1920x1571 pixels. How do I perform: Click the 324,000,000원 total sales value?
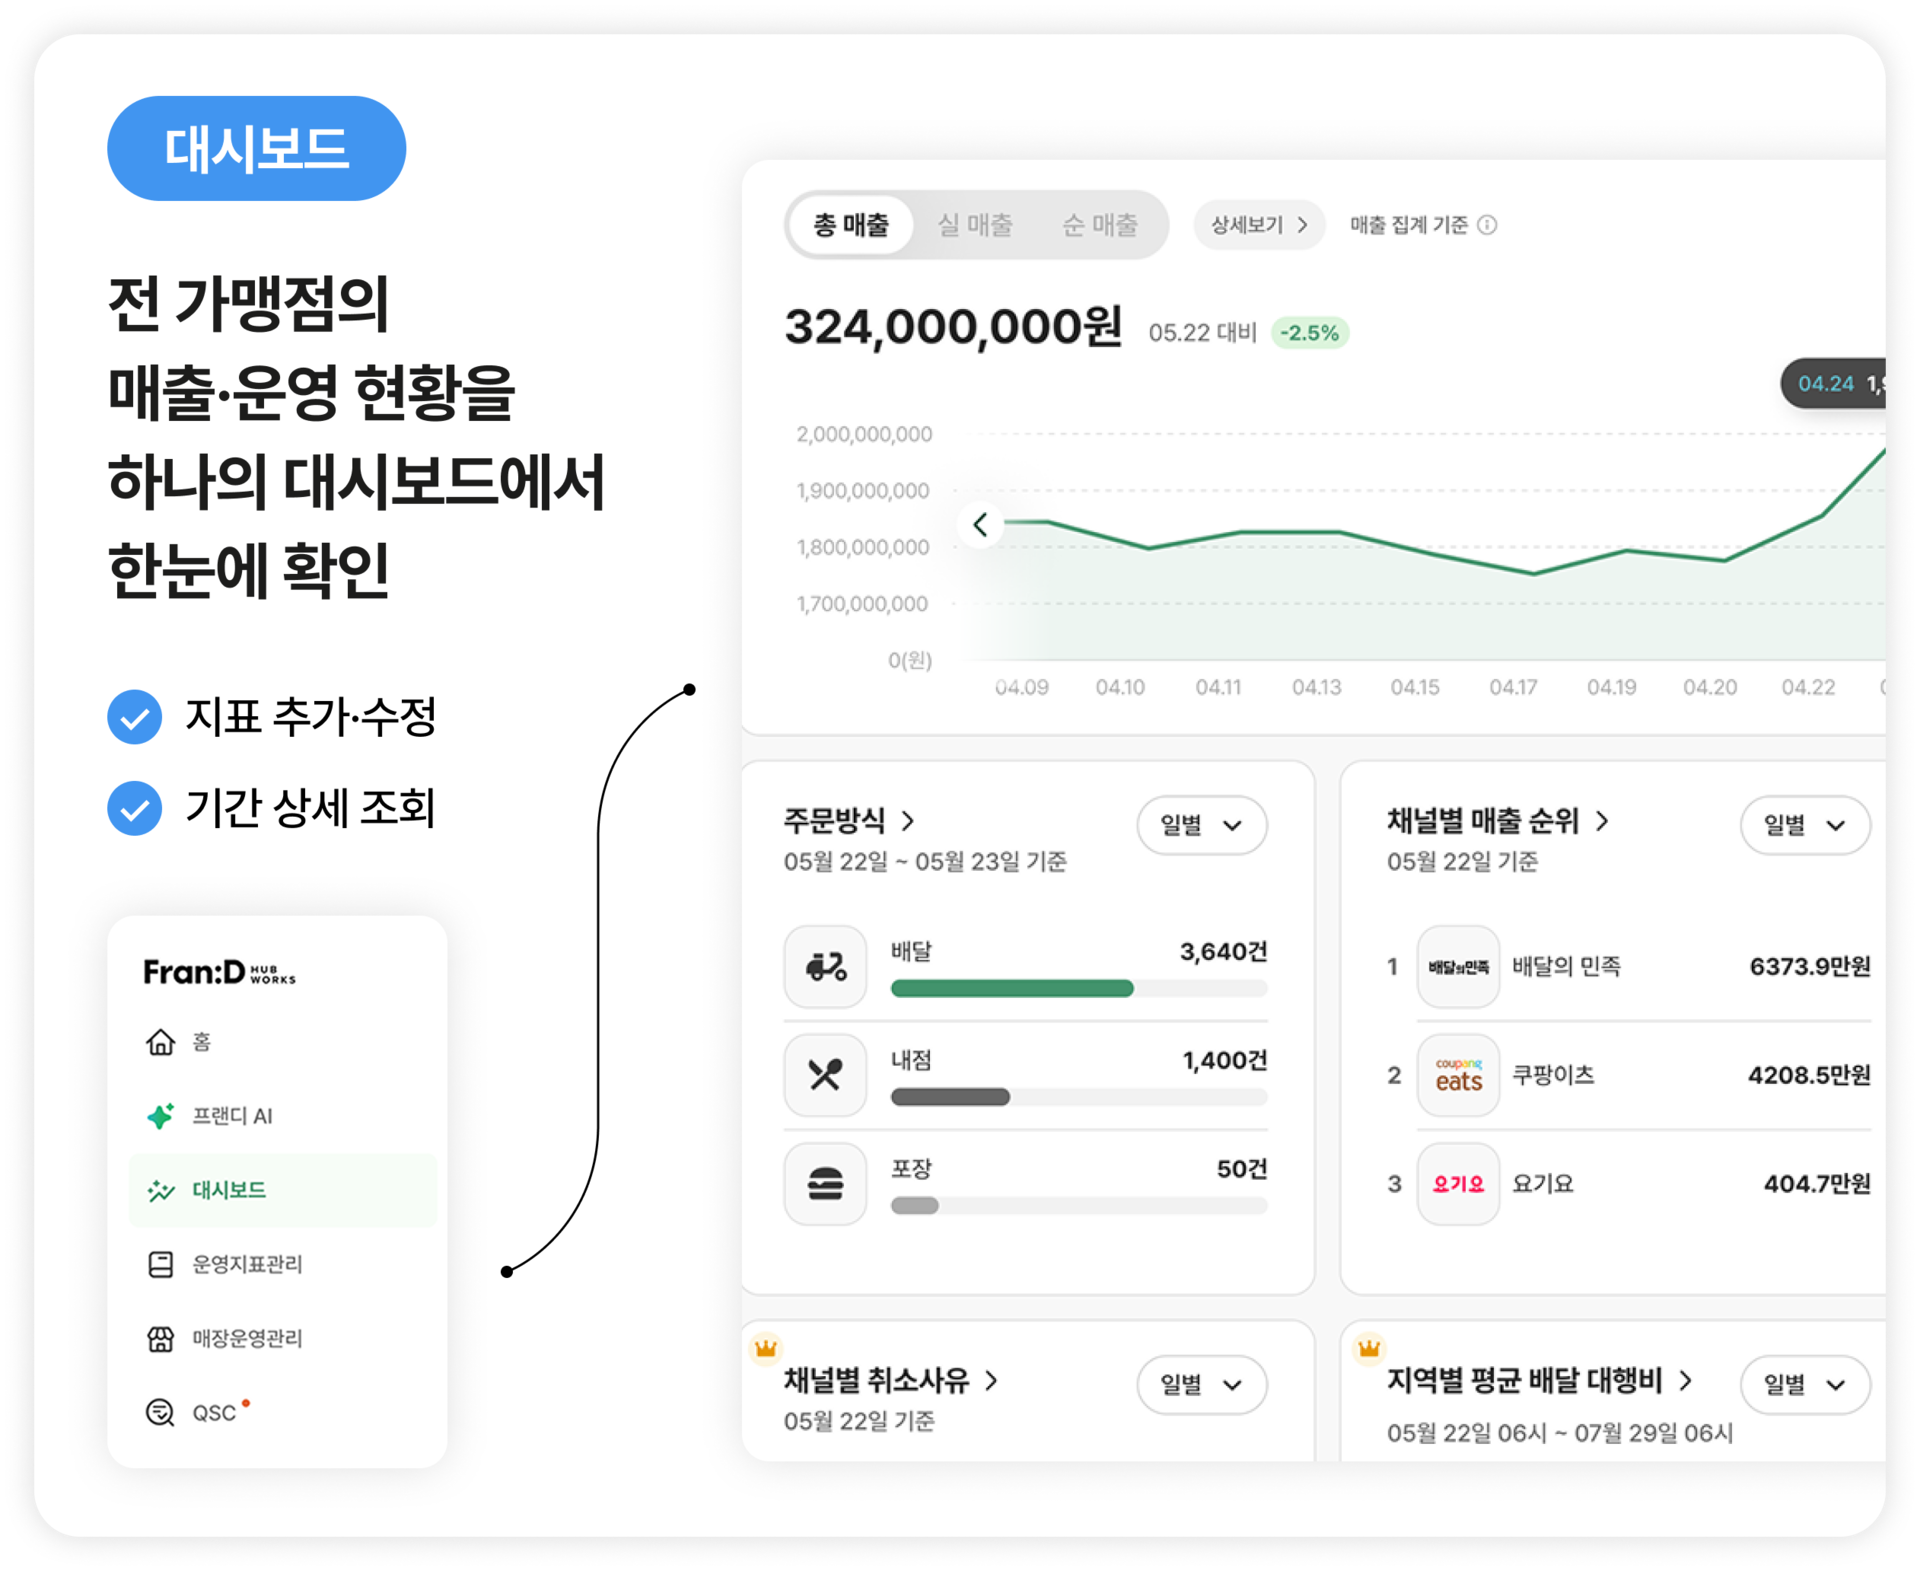pyautogui.click(x=953, y=327)
